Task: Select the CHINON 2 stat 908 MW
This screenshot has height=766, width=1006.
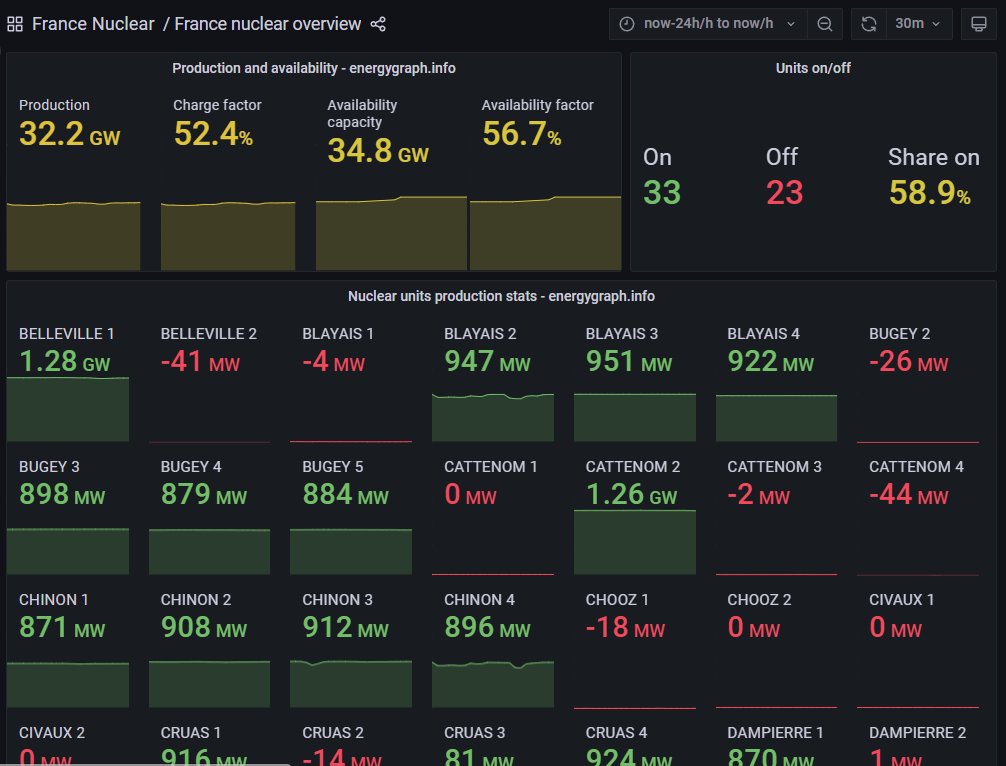Action: [203, 627]
